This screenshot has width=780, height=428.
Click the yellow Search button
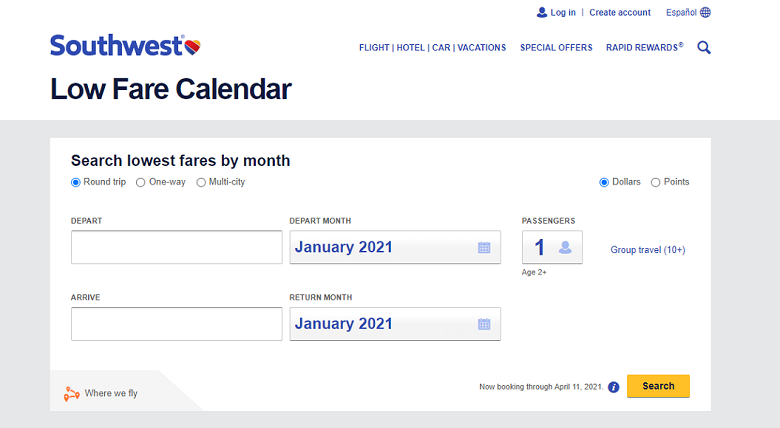click(x=658, y=386)
